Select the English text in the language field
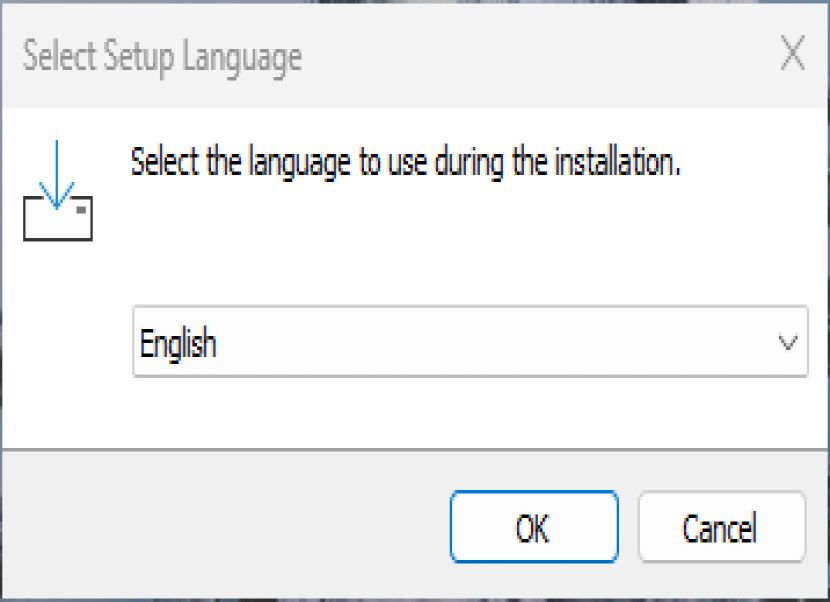This screenshot has width=830, height=602. coord(178,344)
